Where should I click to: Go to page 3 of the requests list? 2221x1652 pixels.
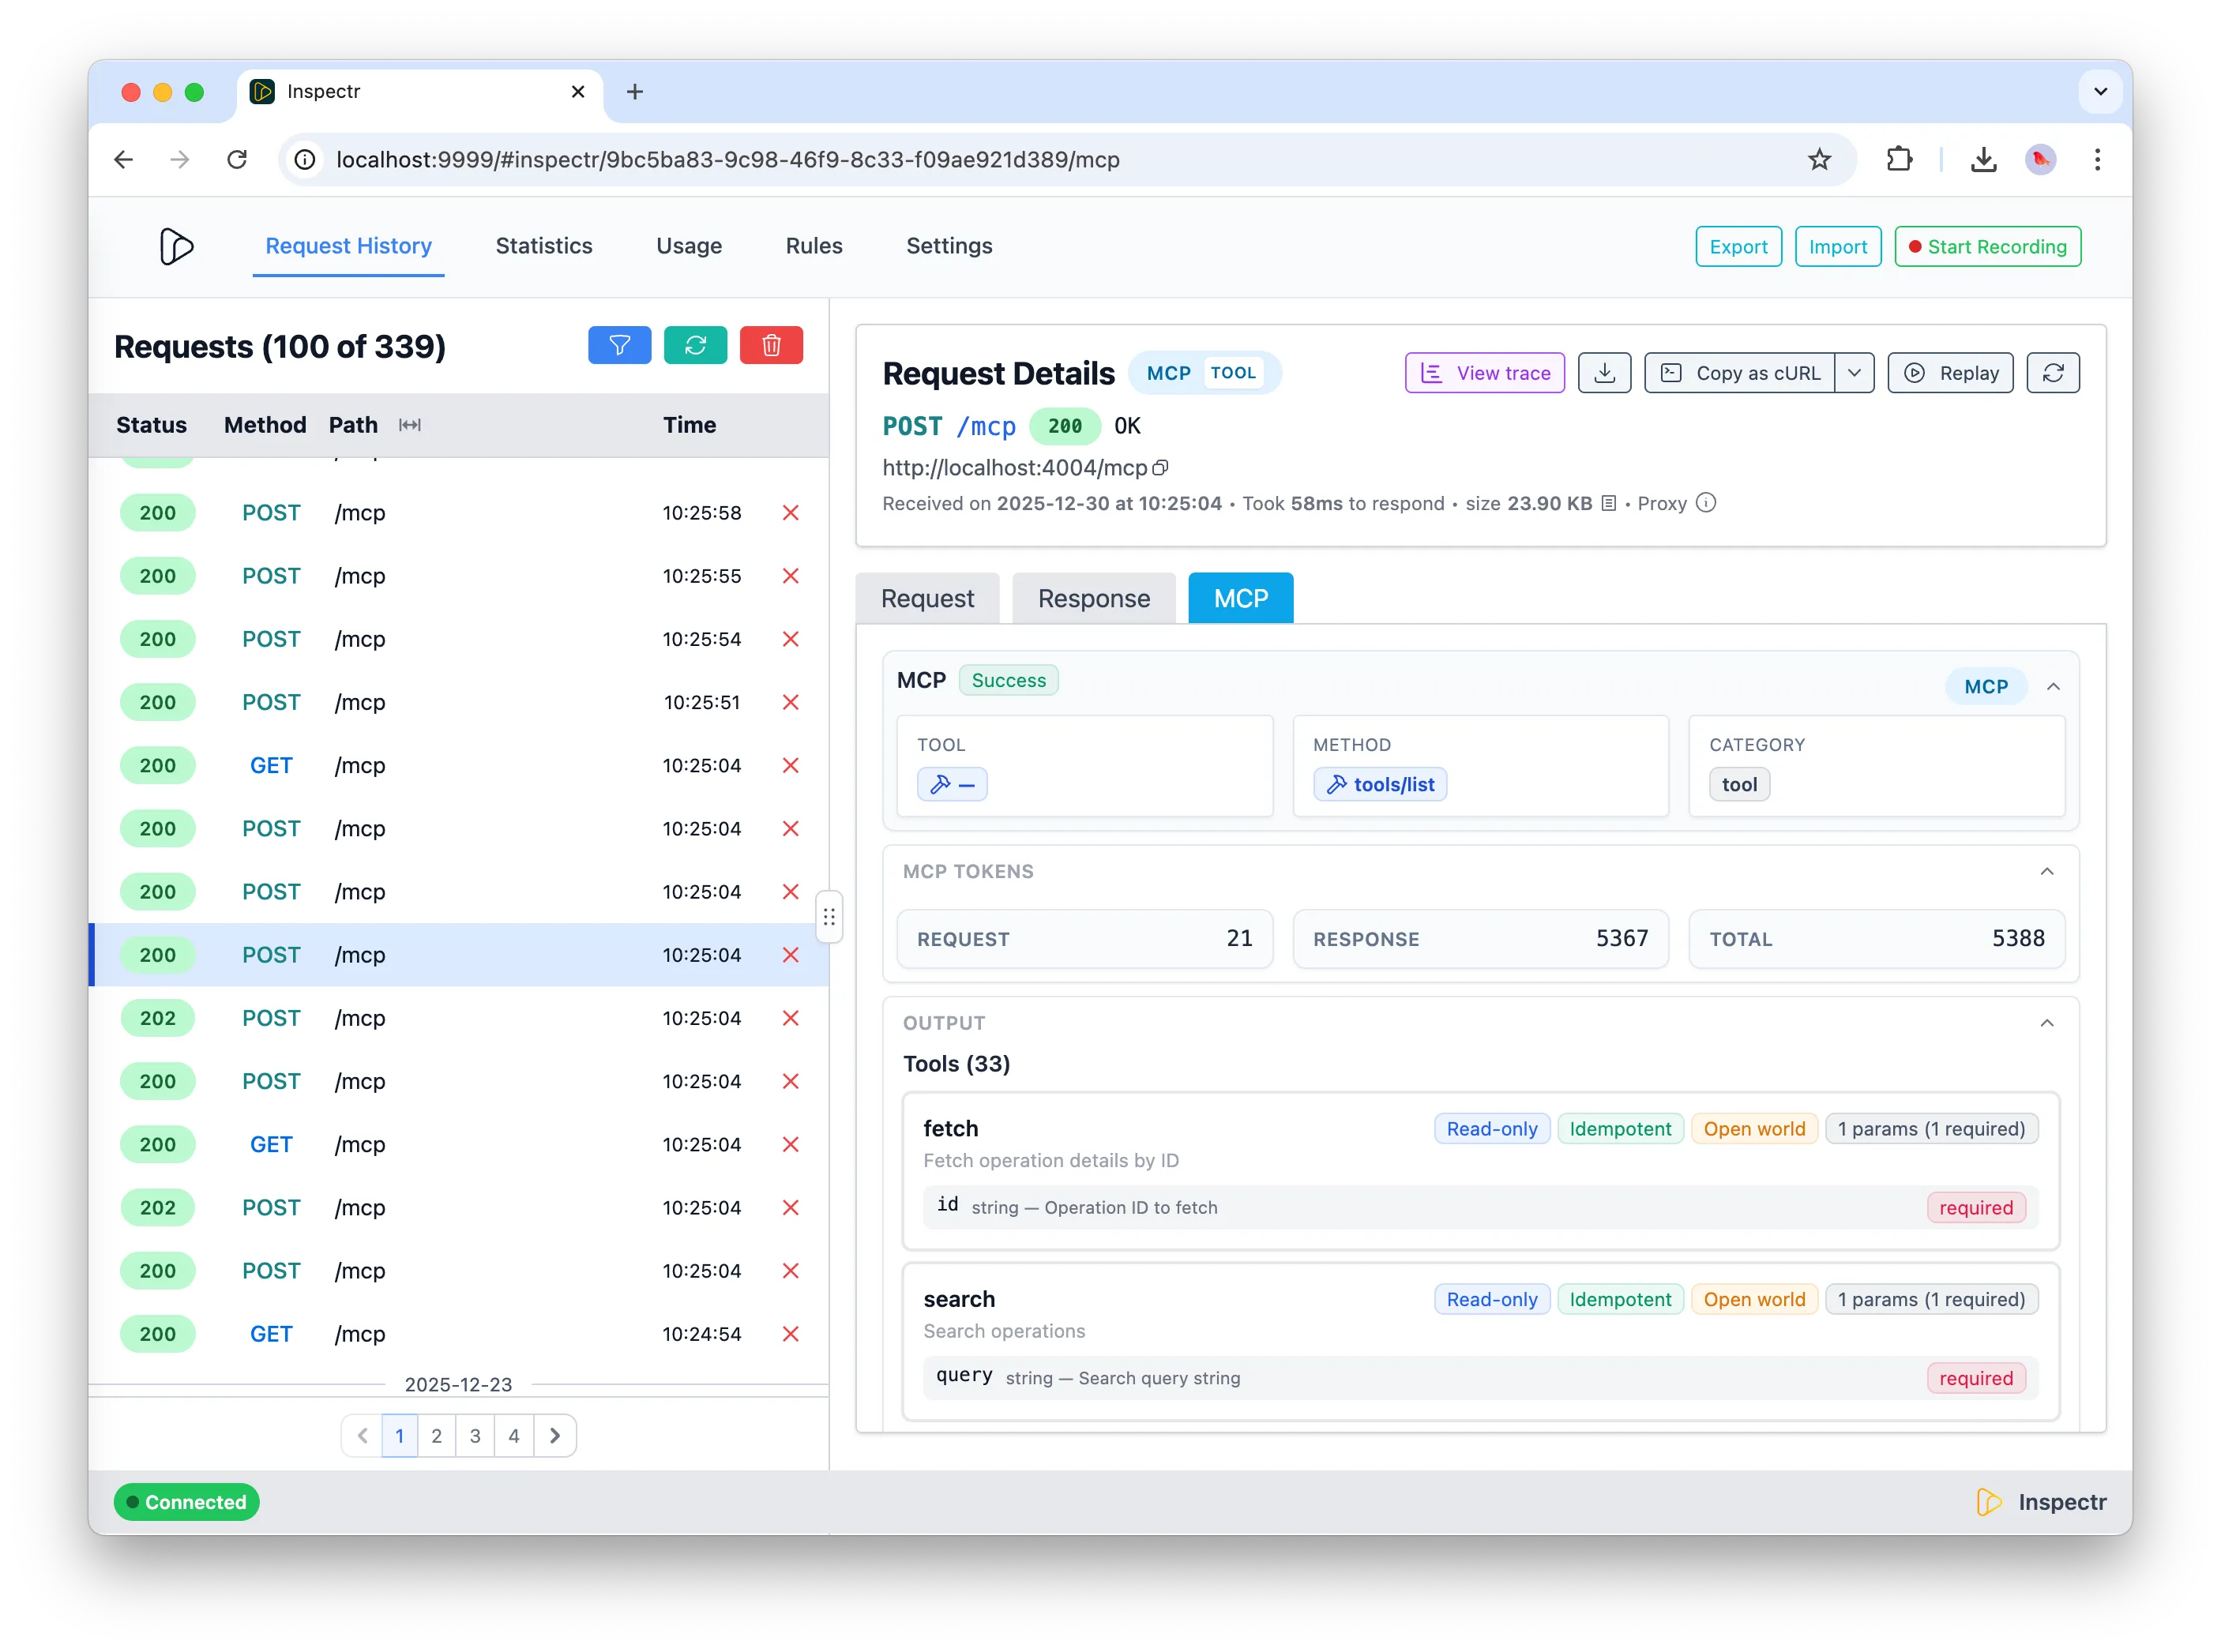(x=475, y=1435)
